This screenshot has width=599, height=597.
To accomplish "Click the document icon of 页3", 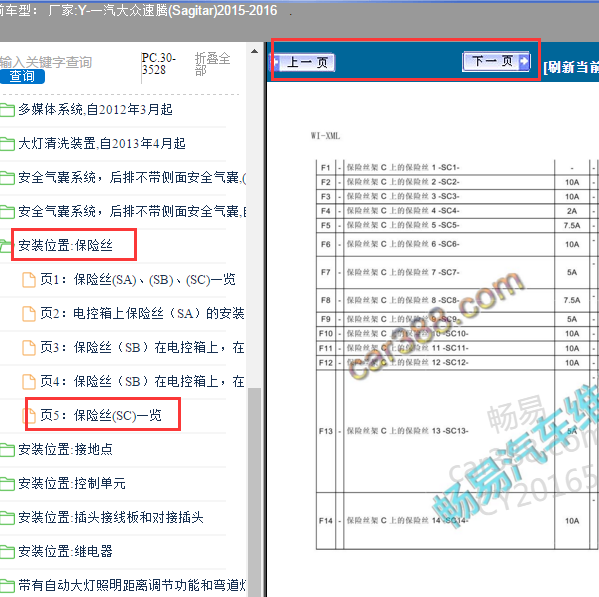I will 29,348.
